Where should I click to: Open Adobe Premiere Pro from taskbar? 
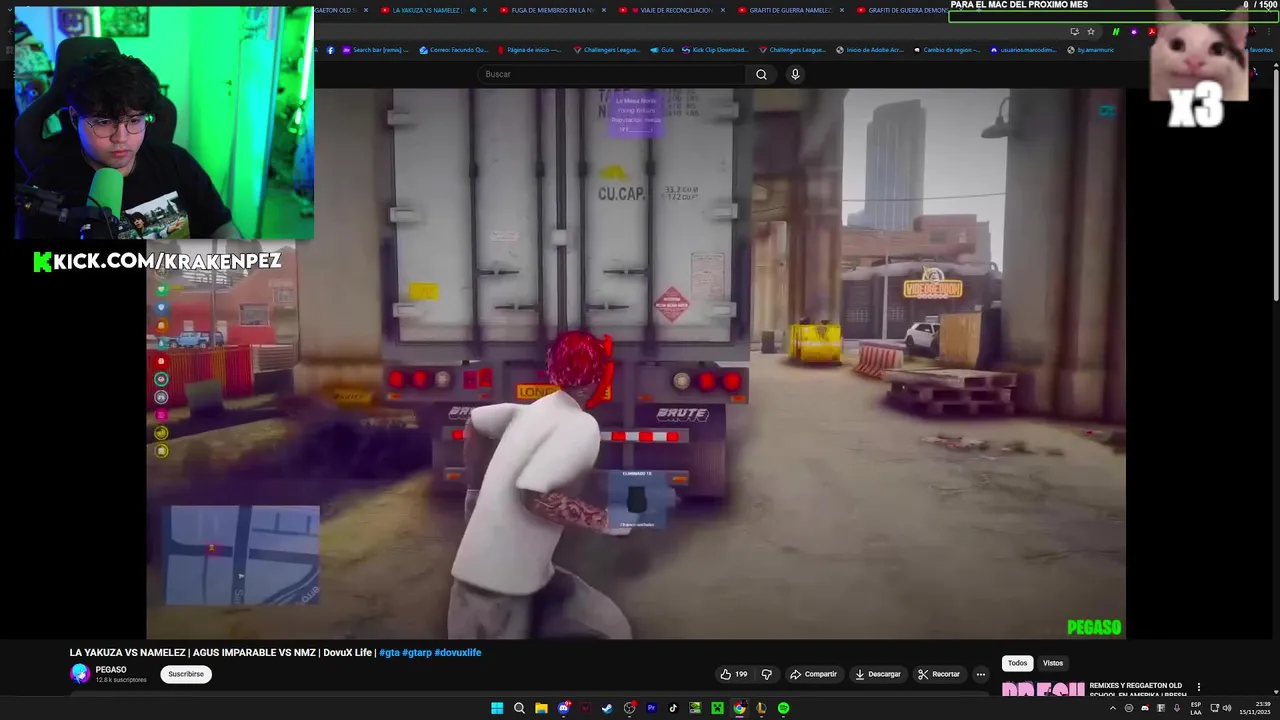651,708
